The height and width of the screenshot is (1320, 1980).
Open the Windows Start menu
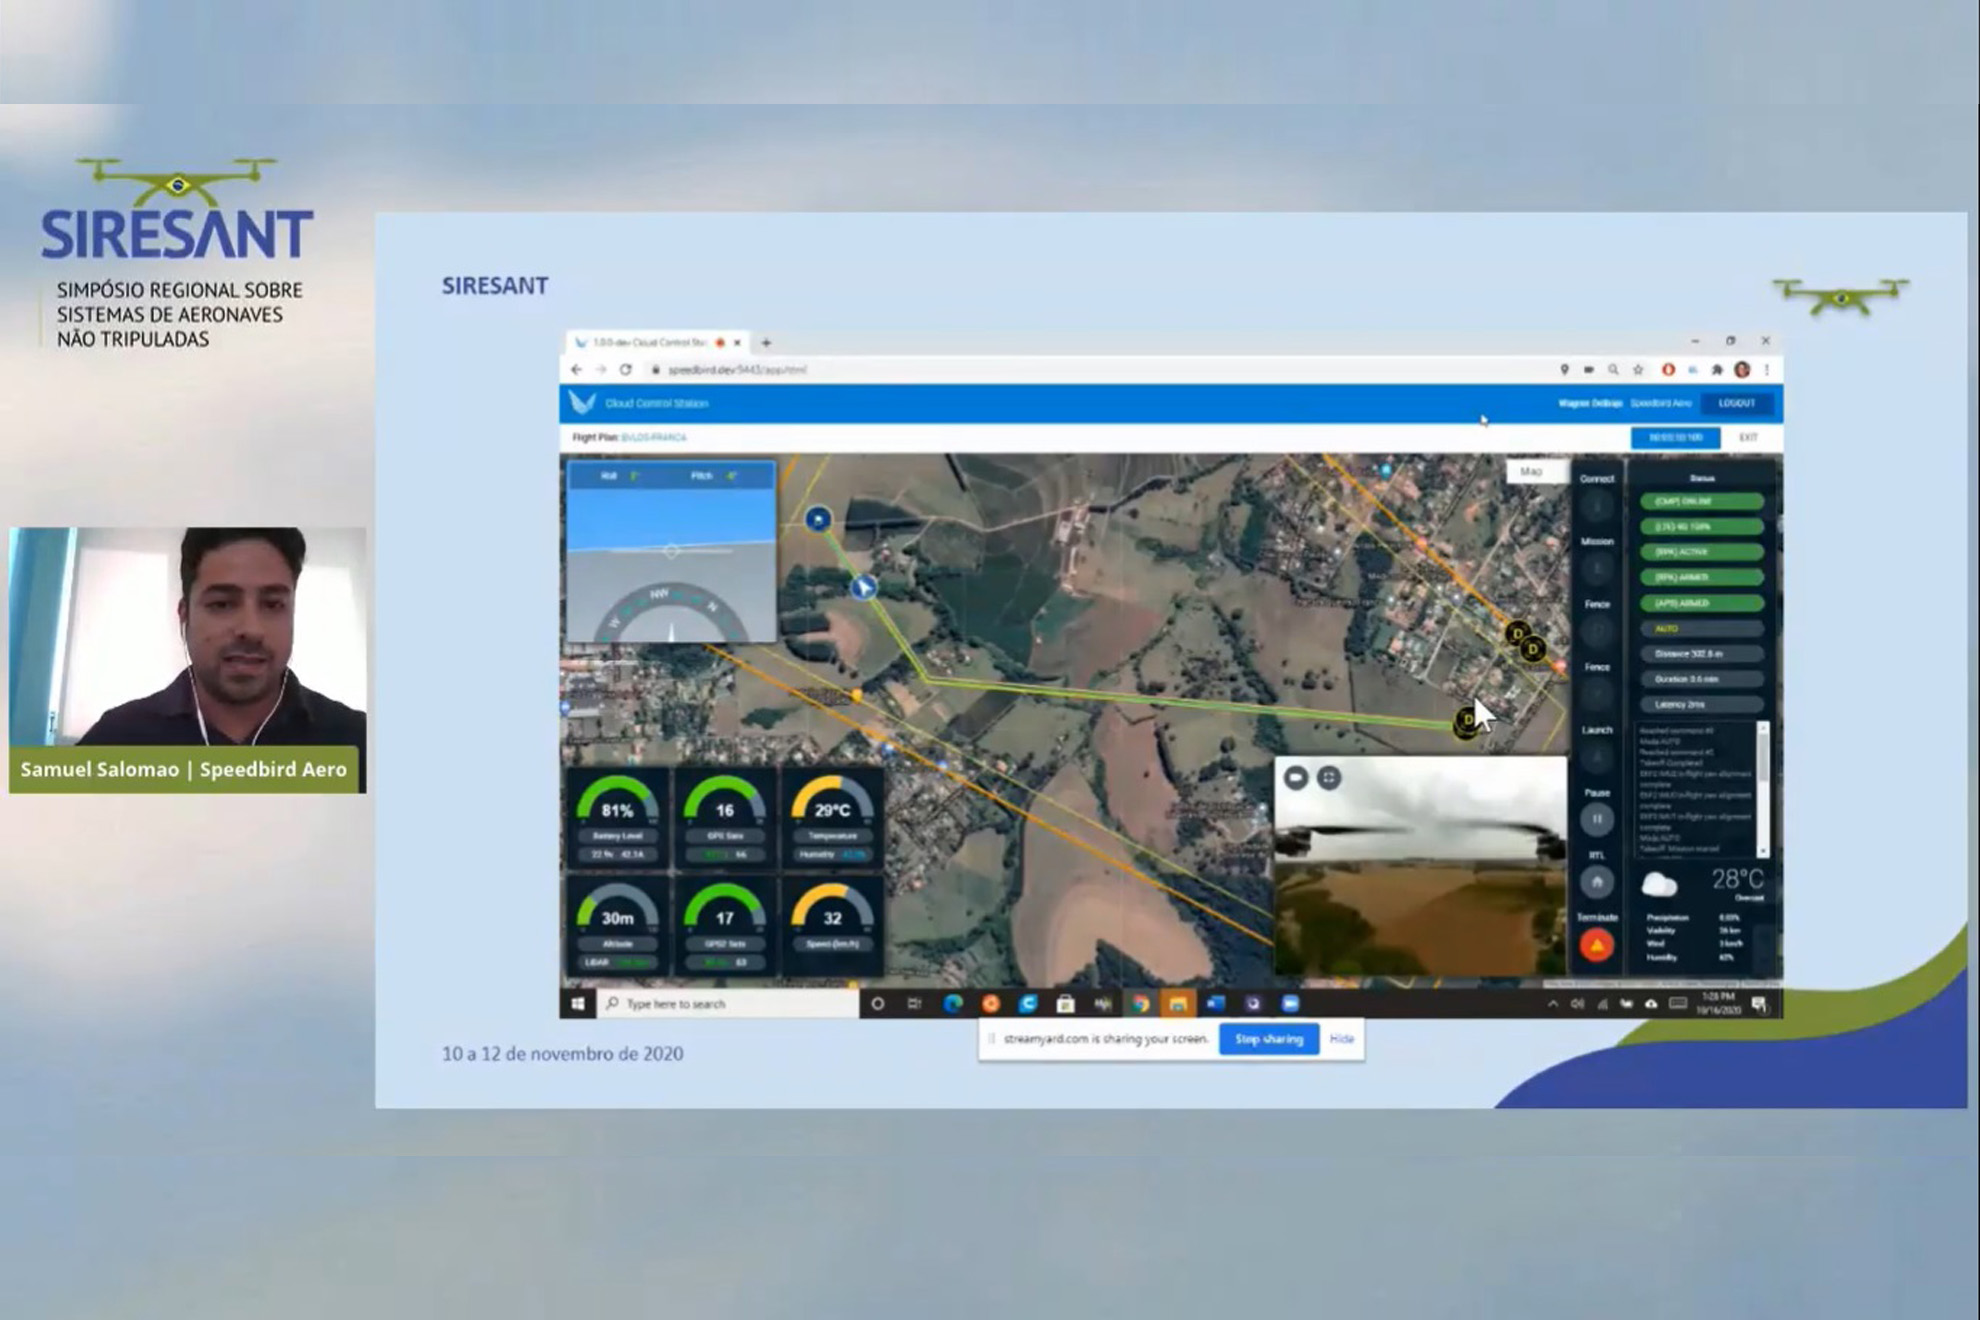pyautogui.click(x=578, y=1003)
